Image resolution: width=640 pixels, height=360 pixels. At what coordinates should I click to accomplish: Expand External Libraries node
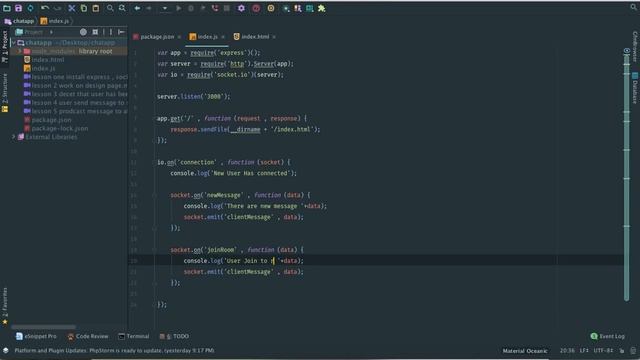(x=13, y=137)
